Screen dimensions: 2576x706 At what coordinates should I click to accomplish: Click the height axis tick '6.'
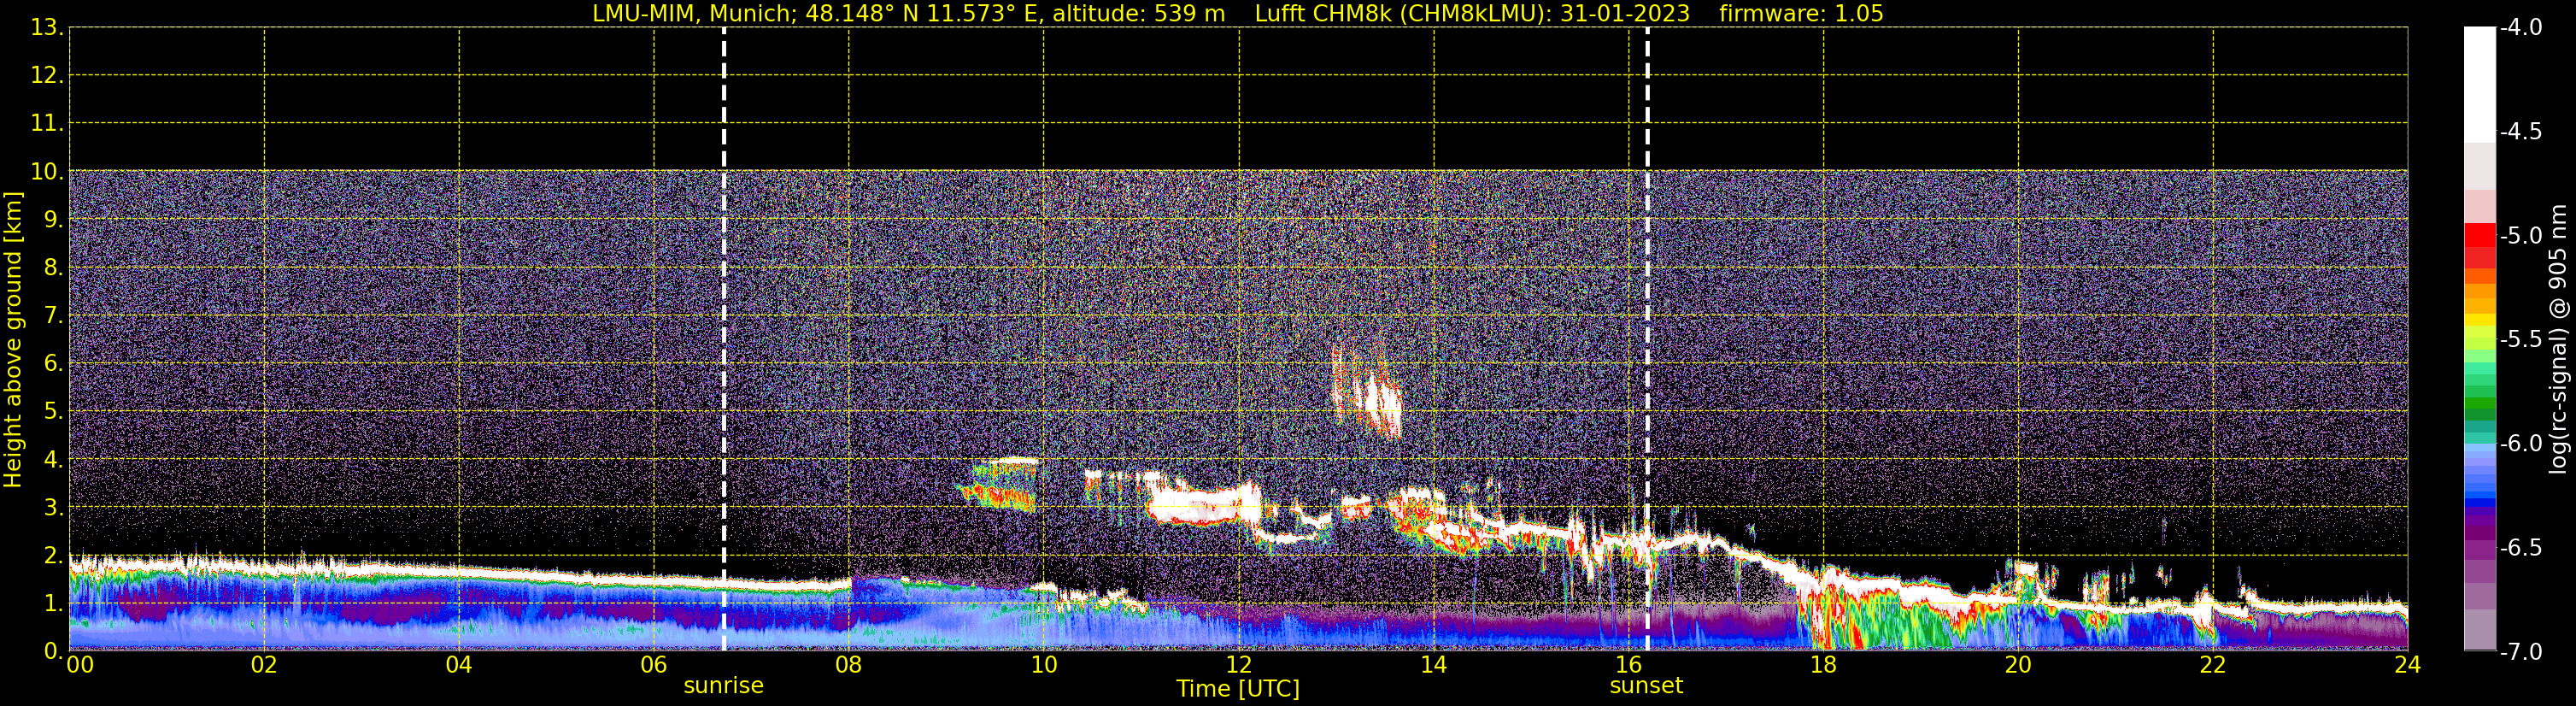tap(53, 363)
